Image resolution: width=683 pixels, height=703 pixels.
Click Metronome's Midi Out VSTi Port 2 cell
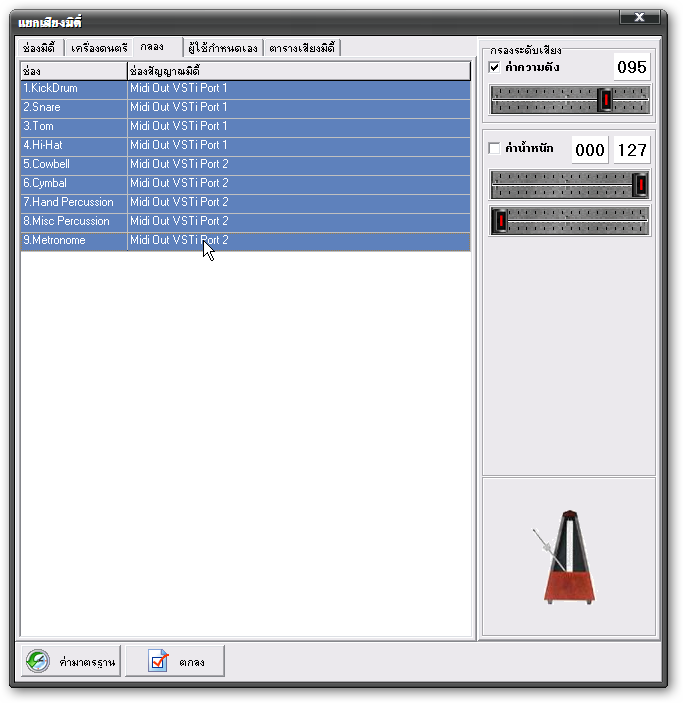click(x=299, y=240)
